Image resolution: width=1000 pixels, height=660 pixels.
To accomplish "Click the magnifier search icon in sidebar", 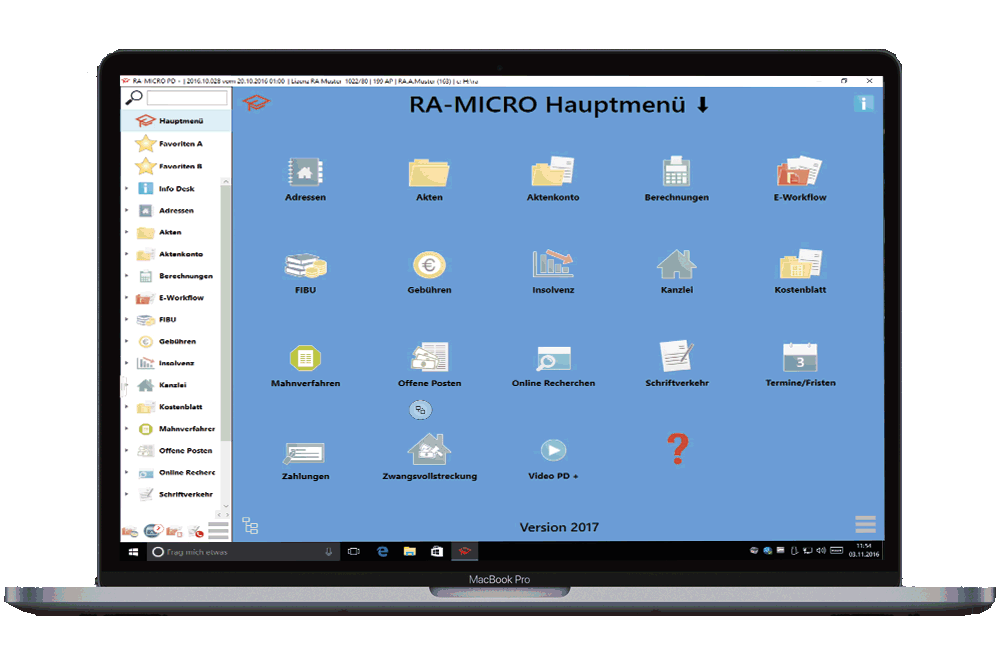I will [x=133, y=97].
